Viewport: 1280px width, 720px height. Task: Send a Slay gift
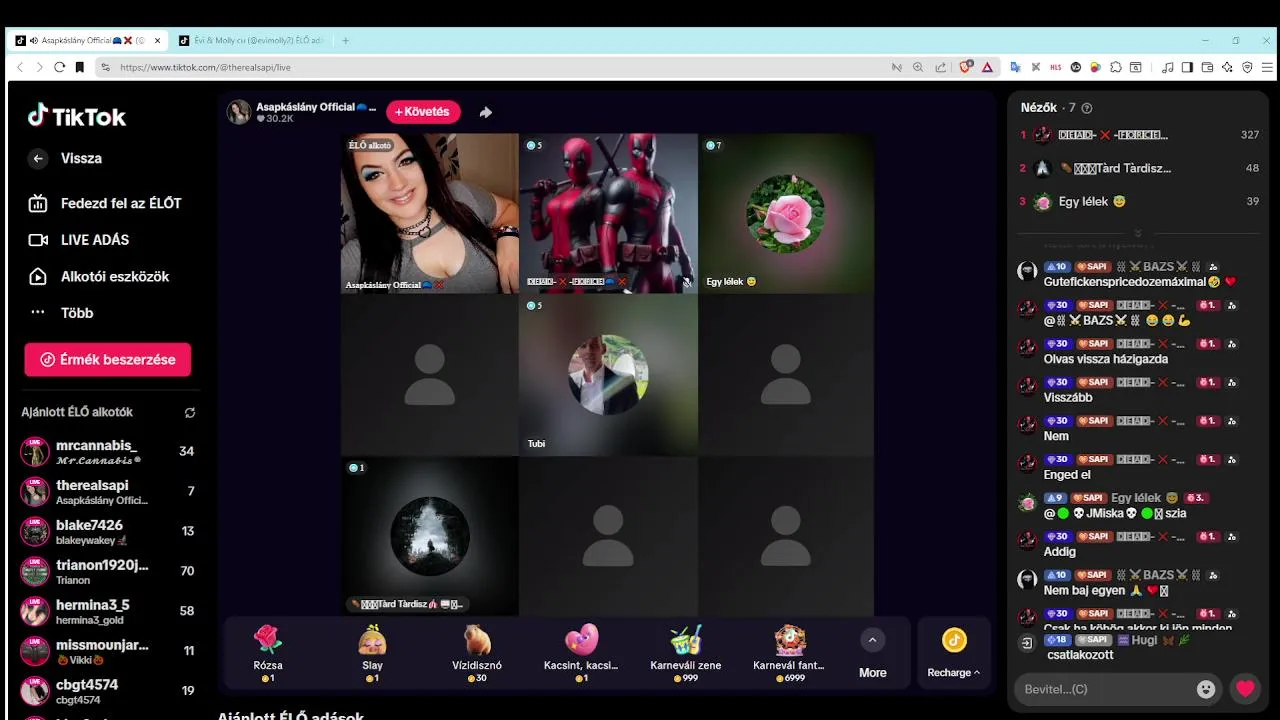(x=372, y=653)
